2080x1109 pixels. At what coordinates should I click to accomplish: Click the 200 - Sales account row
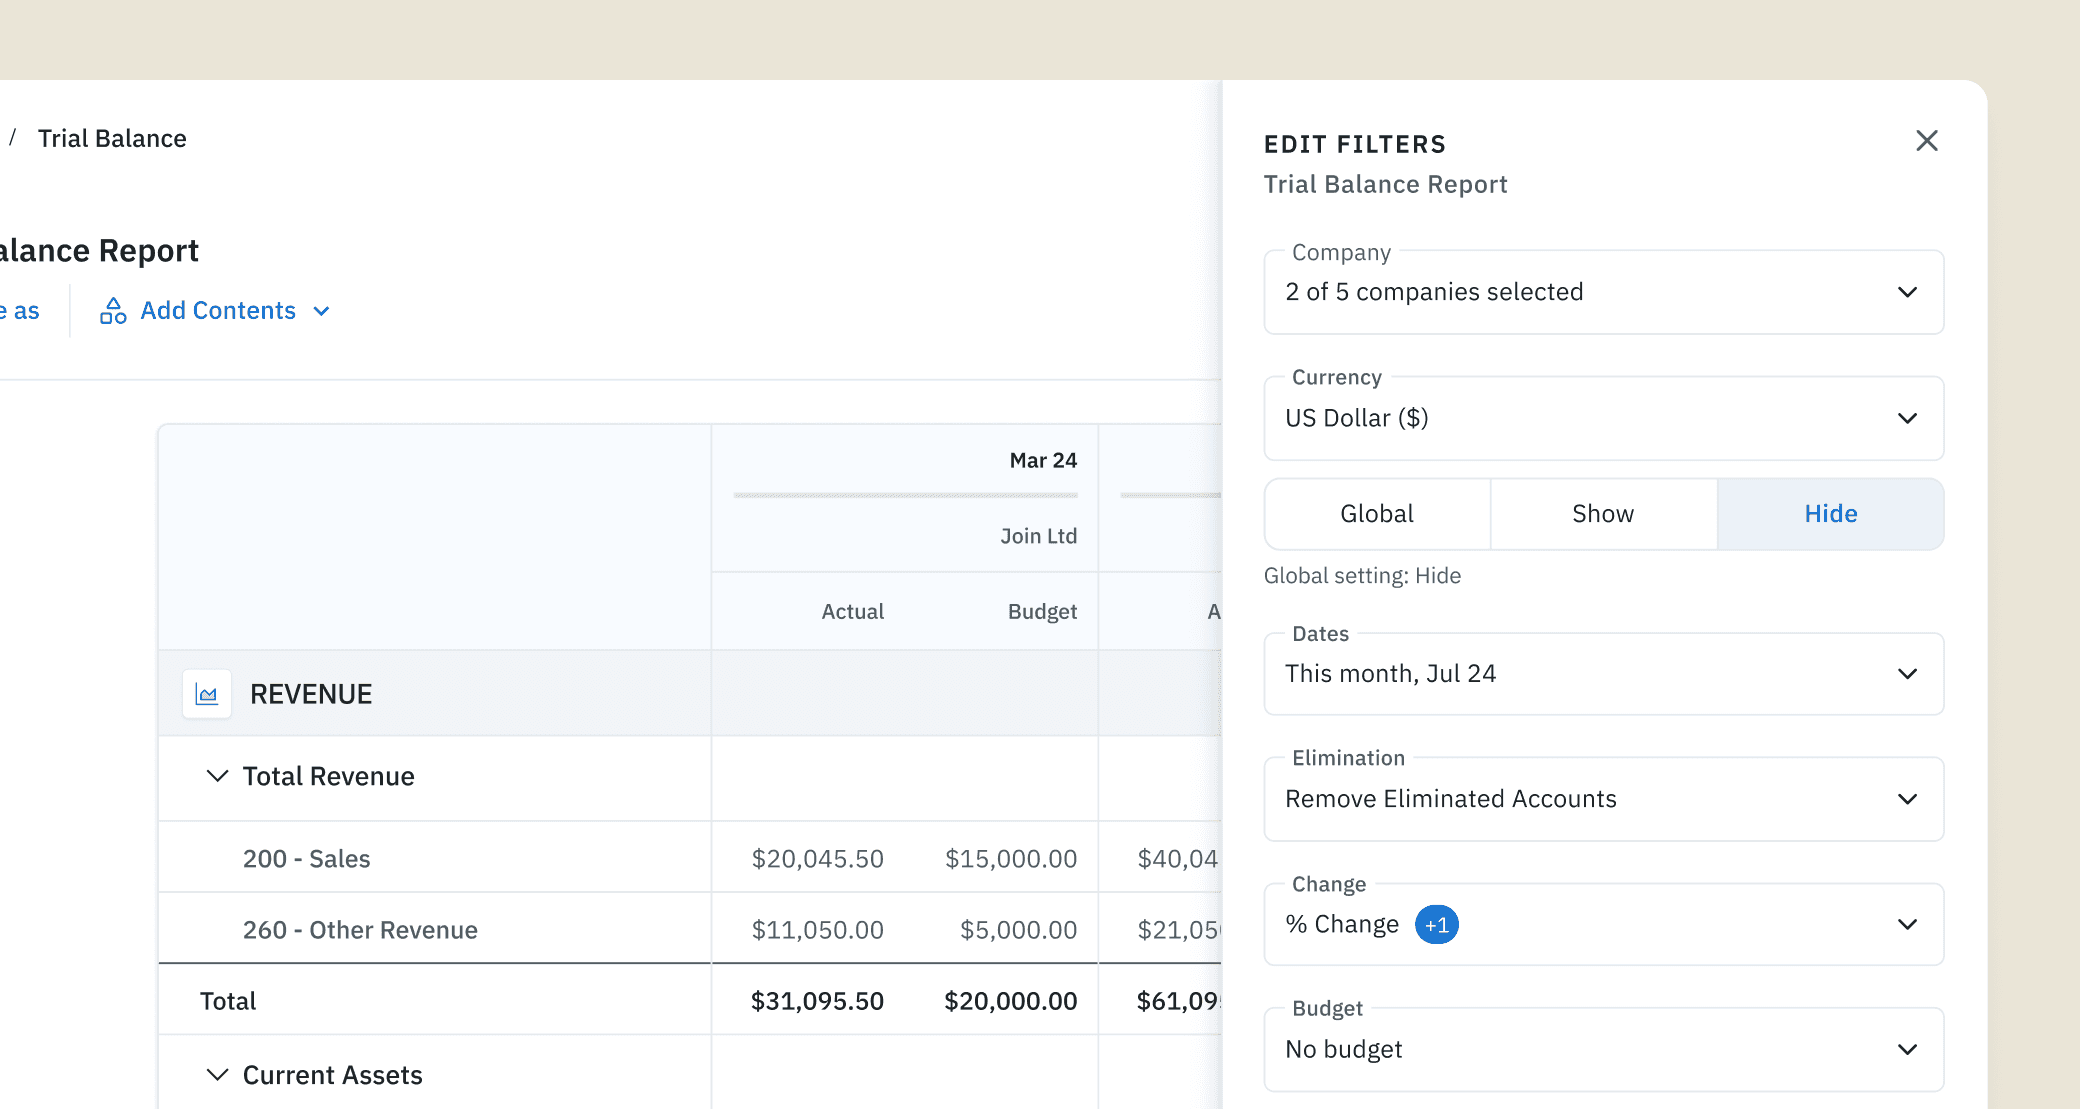[x=306, y=859]
